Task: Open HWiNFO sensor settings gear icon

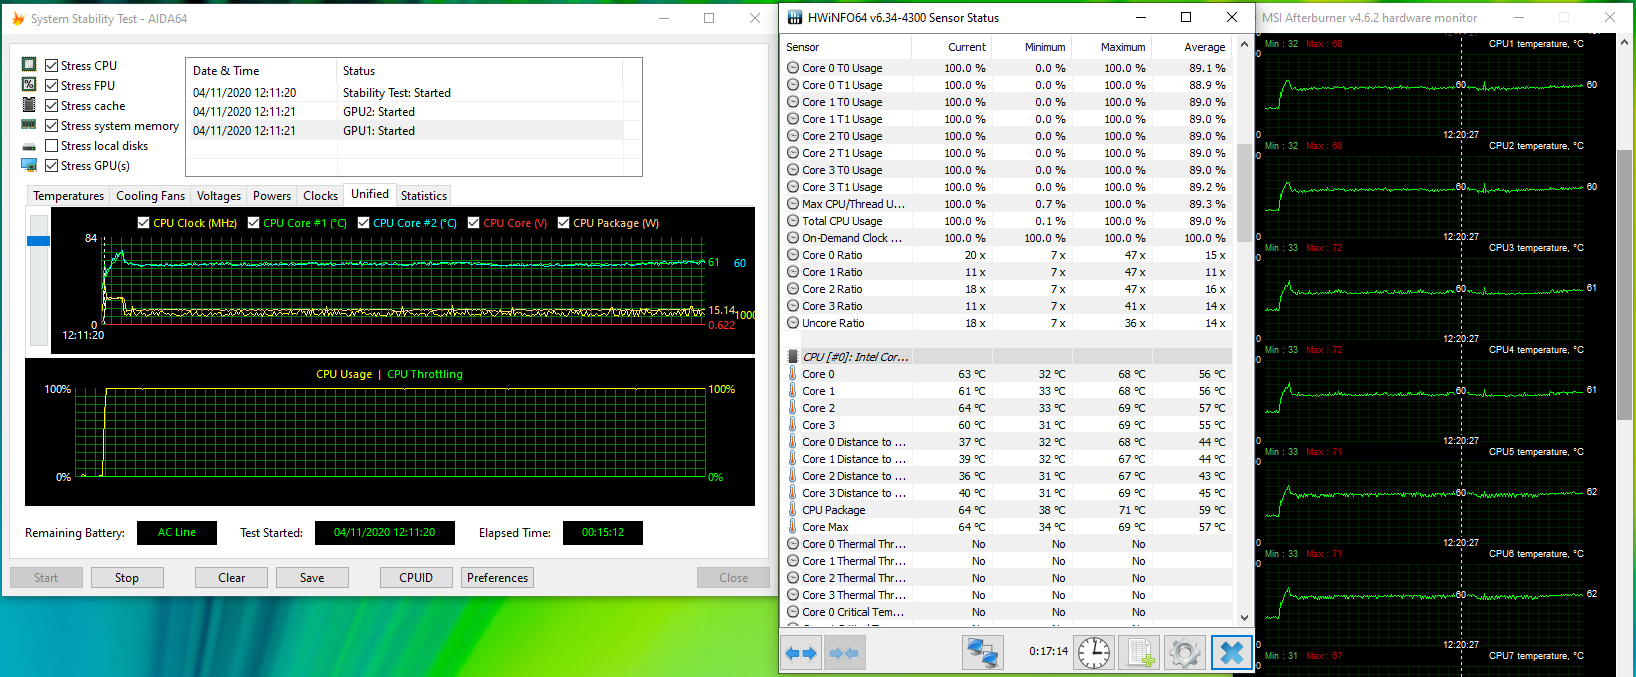Action: tap(1185, 653)
